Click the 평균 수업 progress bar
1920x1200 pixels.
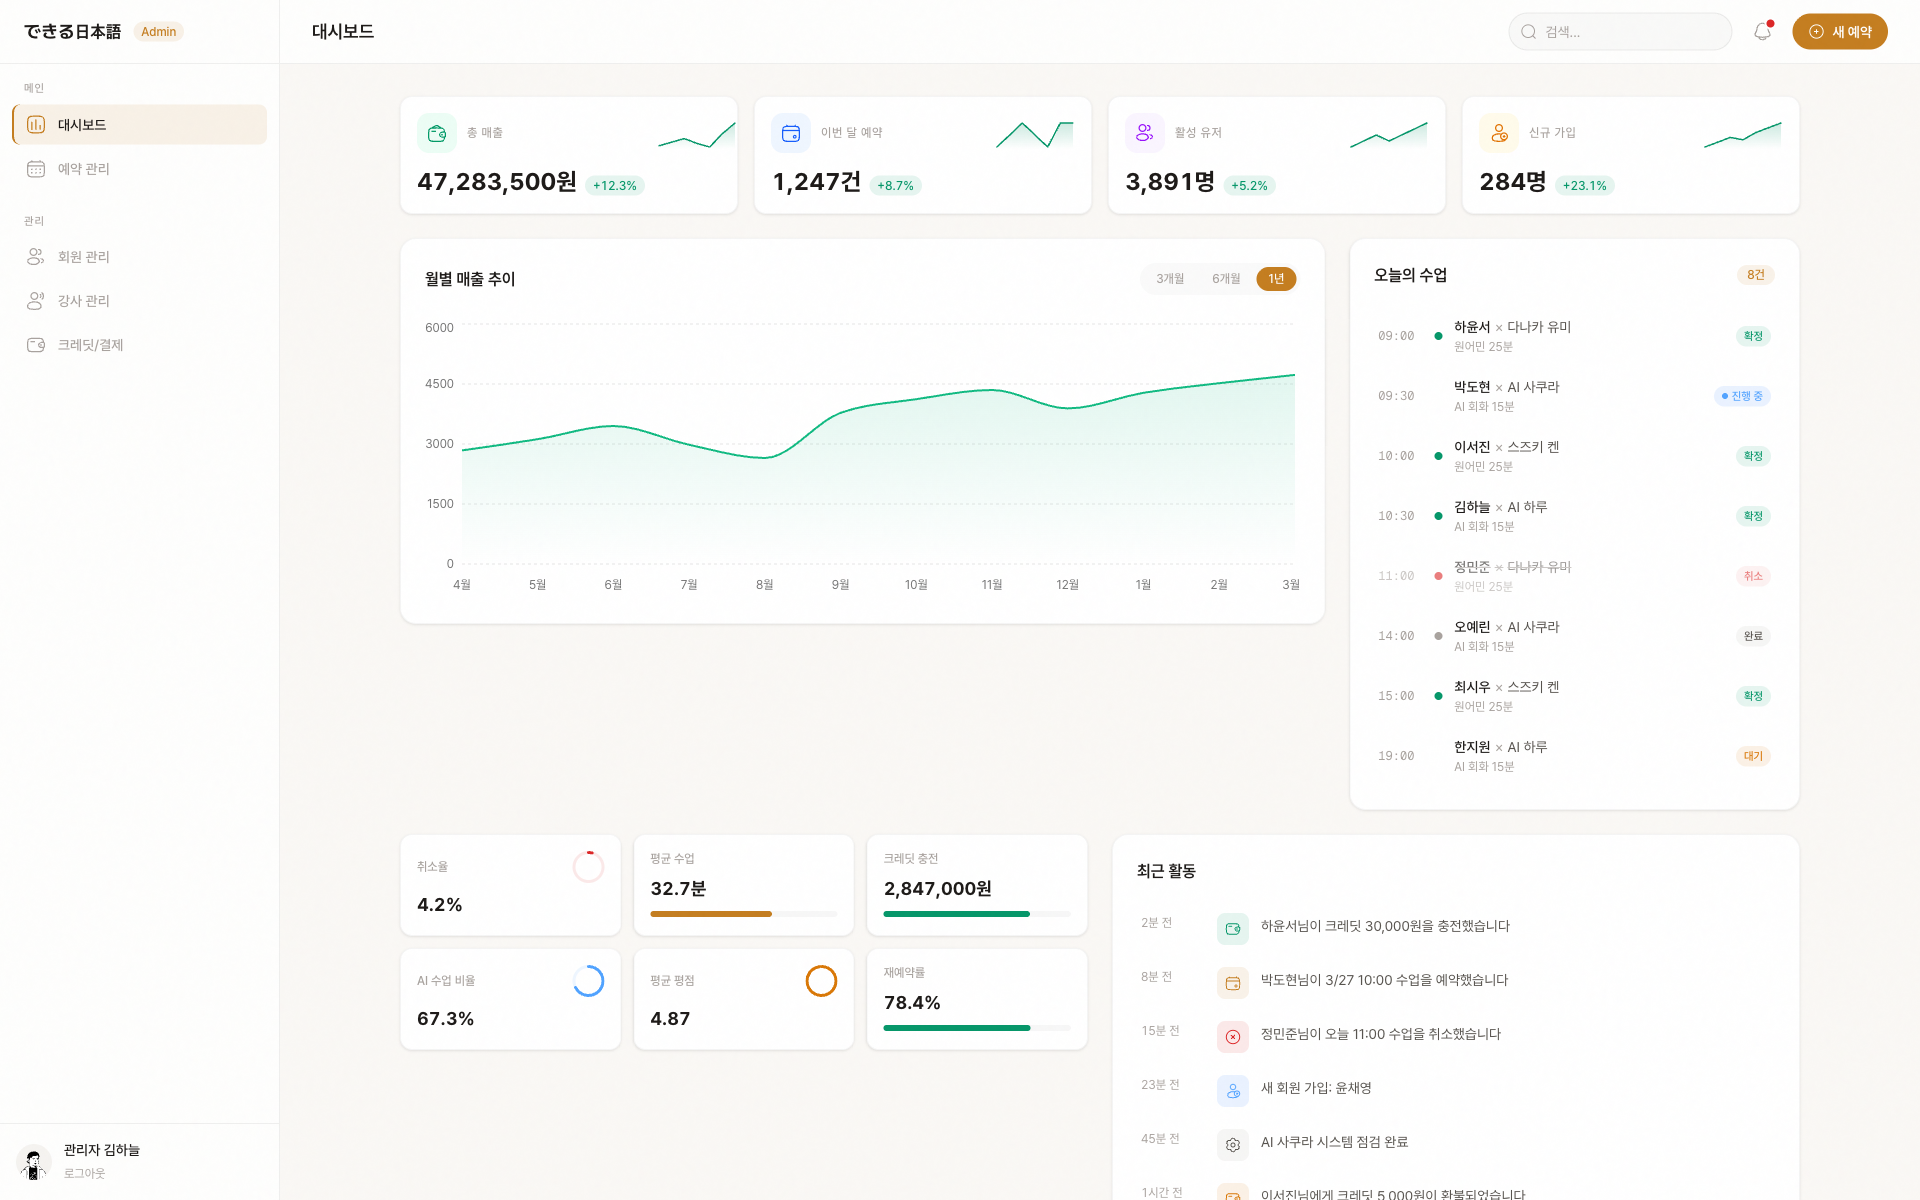pyautogui.click(x=743, y=914)
